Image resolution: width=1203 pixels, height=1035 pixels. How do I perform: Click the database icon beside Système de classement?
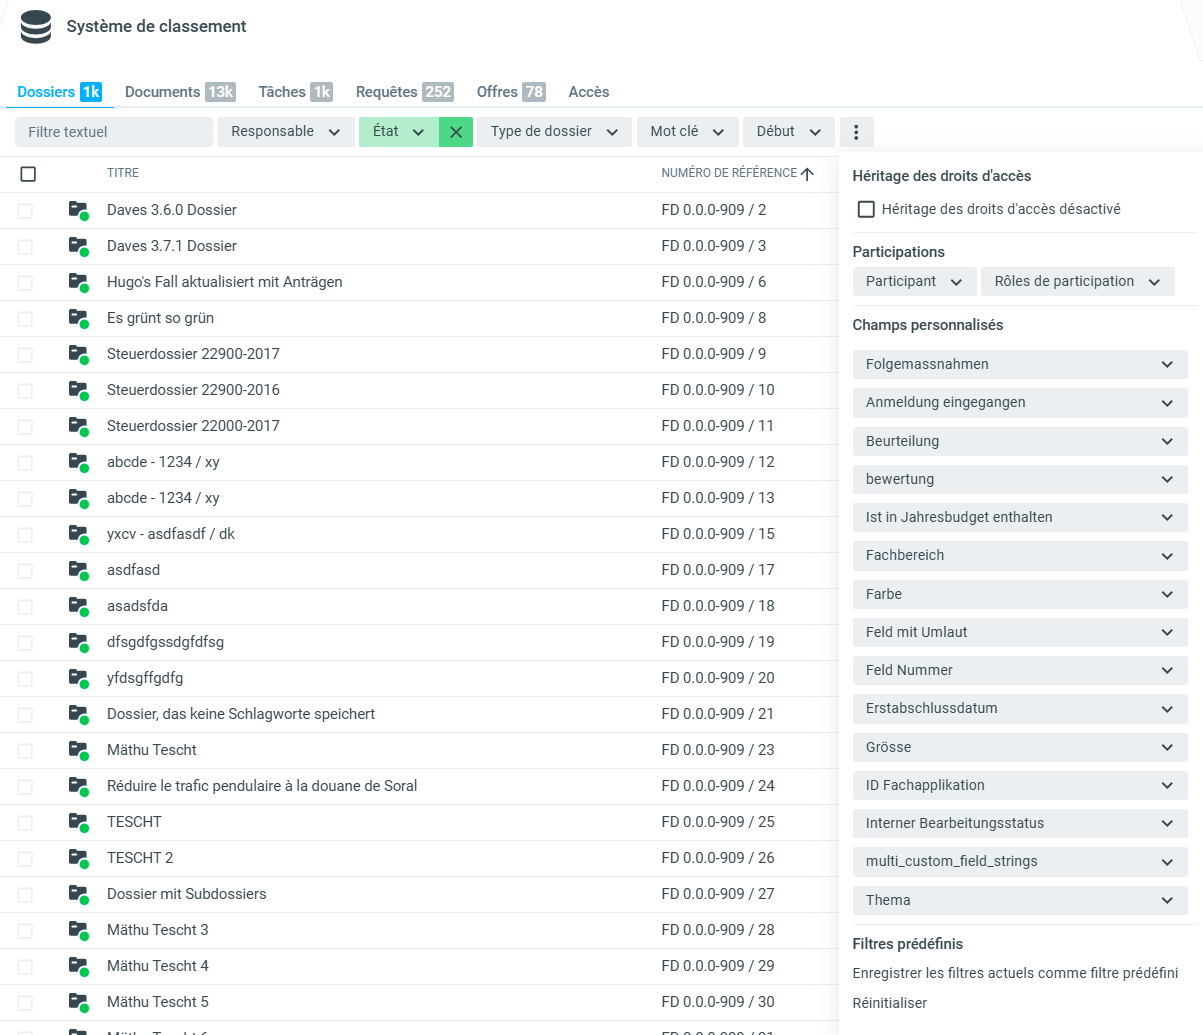35,27
